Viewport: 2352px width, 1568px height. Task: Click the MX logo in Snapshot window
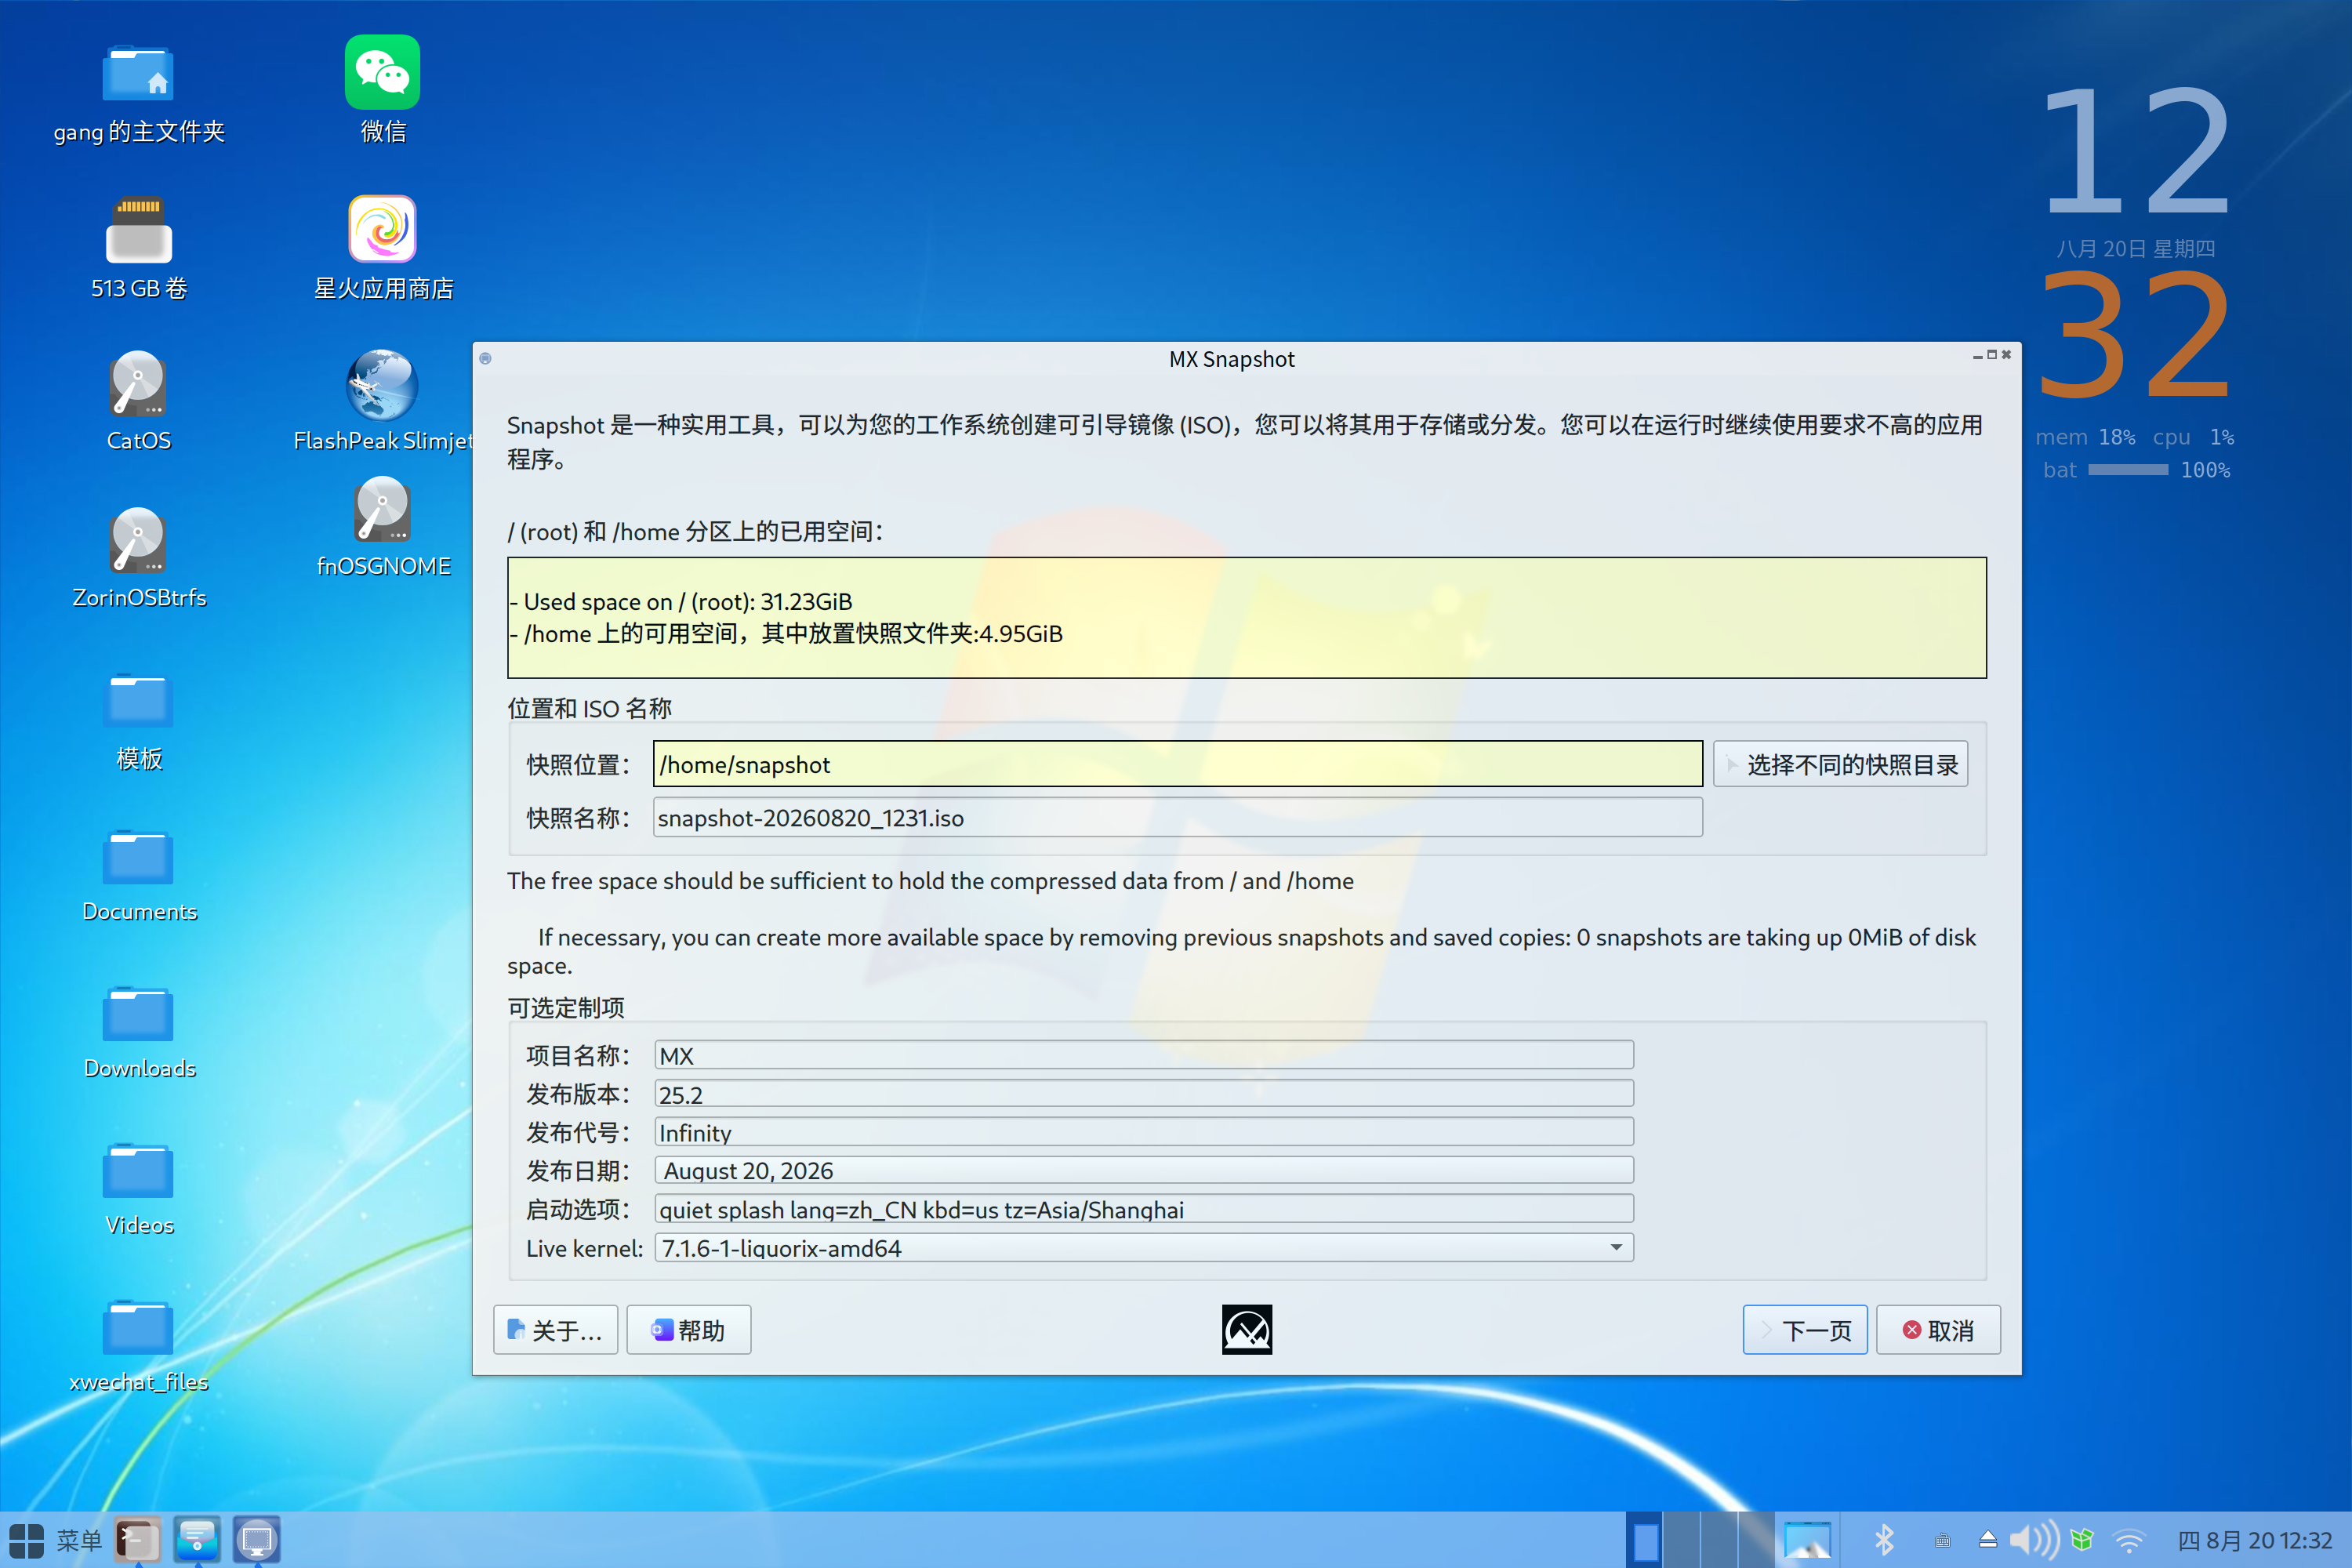(x=1247, y=1329)
